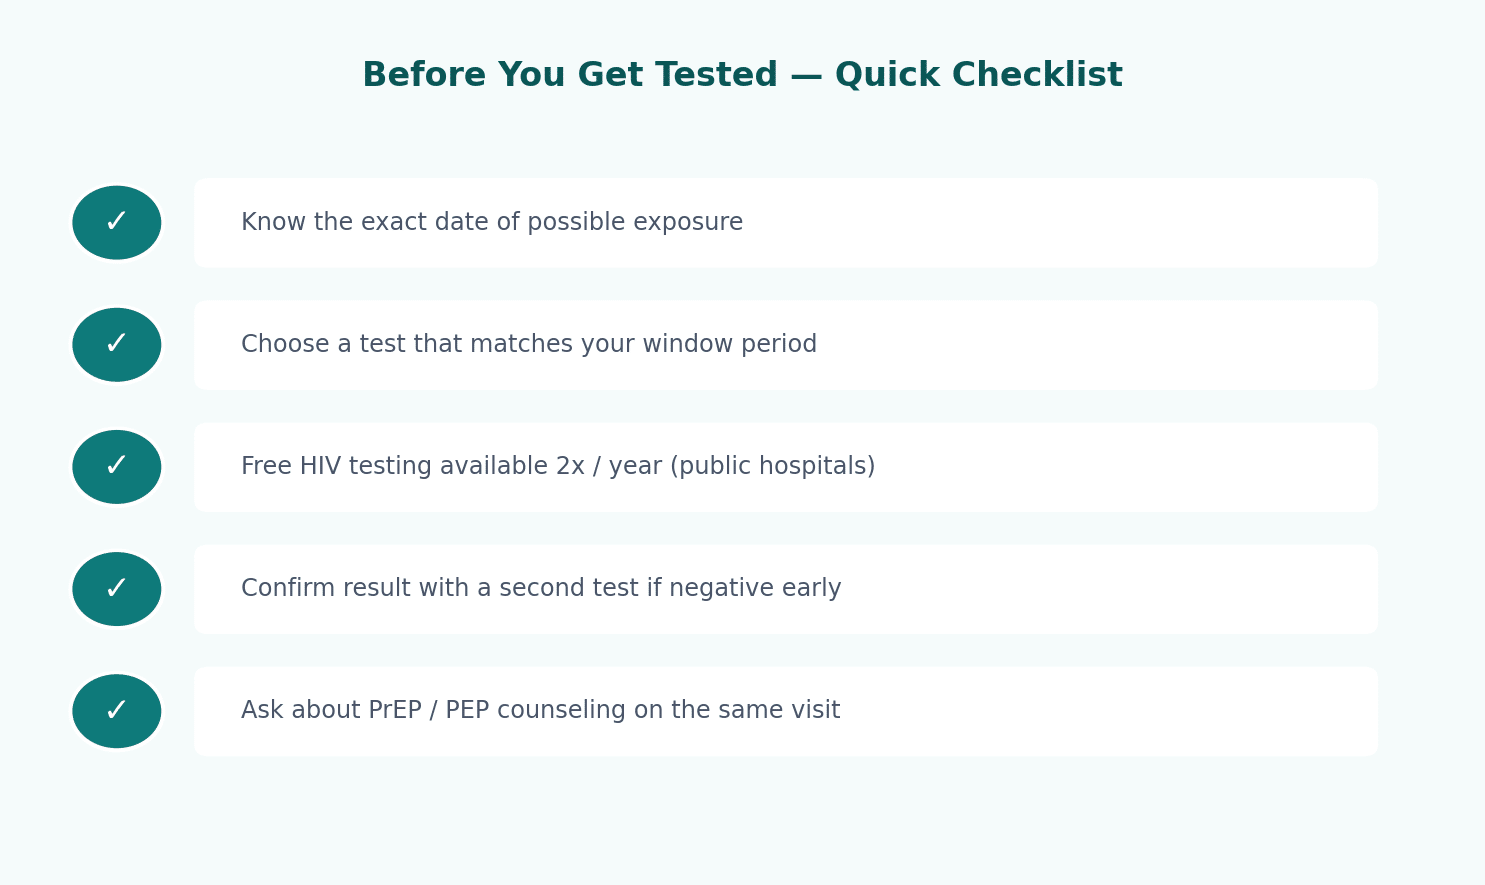Click the words 'if negative early'
1485x885 pixels.
coord(744,589)
